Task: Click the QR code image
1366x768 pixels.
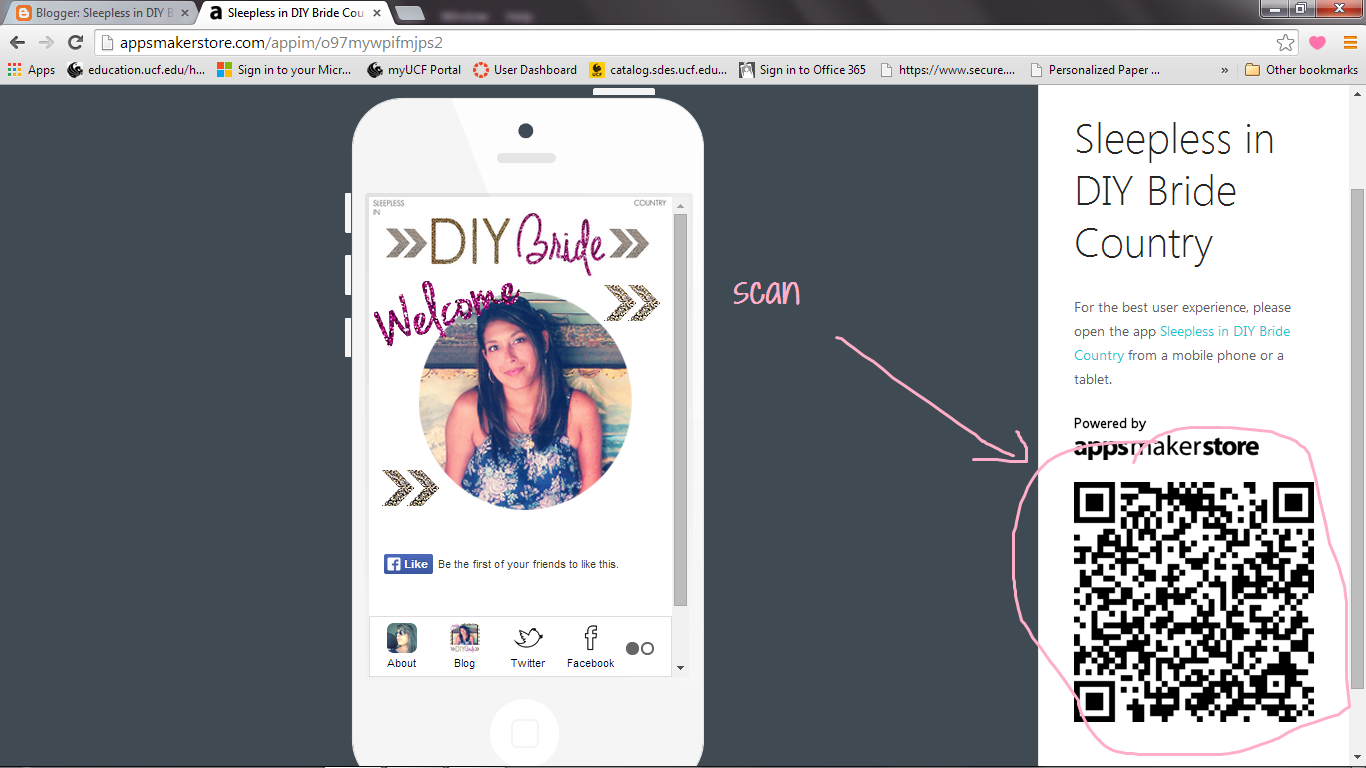Action: [1194, 601]
